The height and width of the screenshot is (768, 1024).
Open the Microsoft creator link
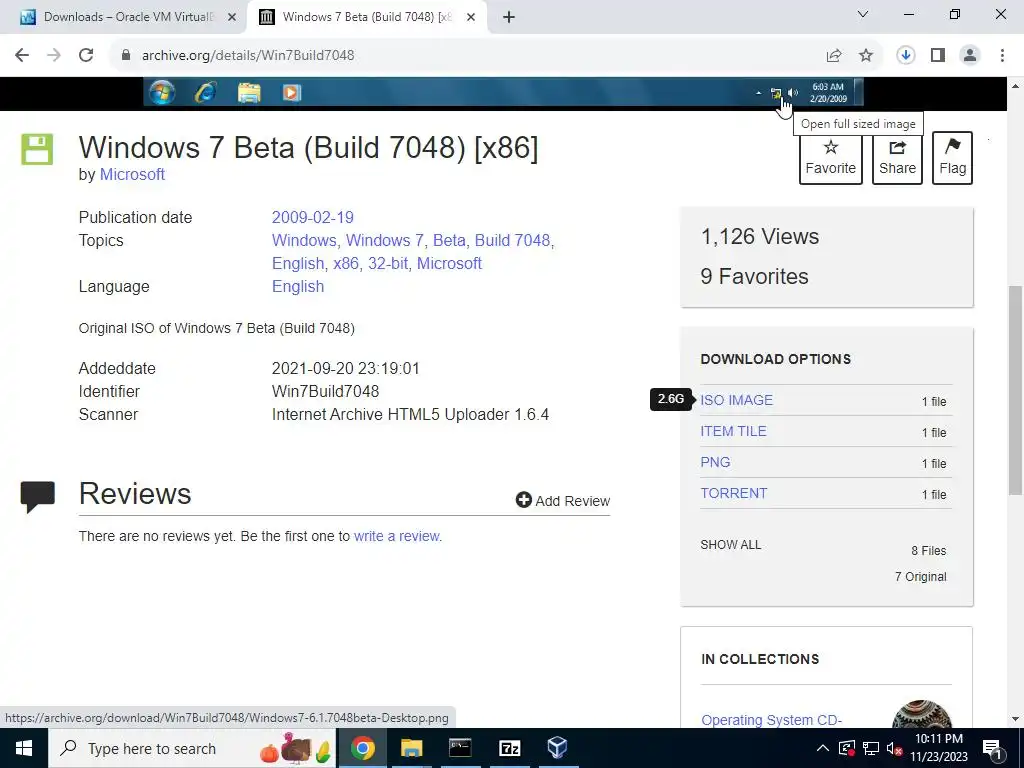tap(133, 174)
